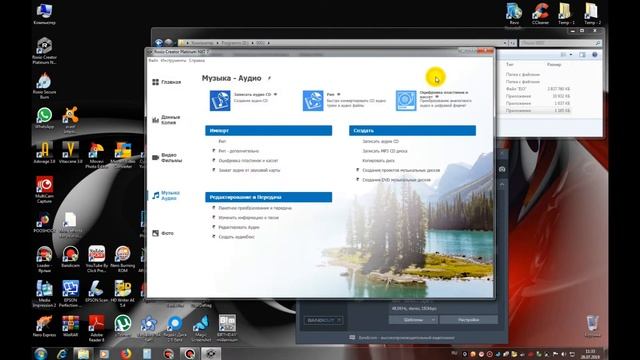The width and height of the screenshot is (640, 360).
Task: Choose Записать MP3 CD диска
Action: coord(385,151)
